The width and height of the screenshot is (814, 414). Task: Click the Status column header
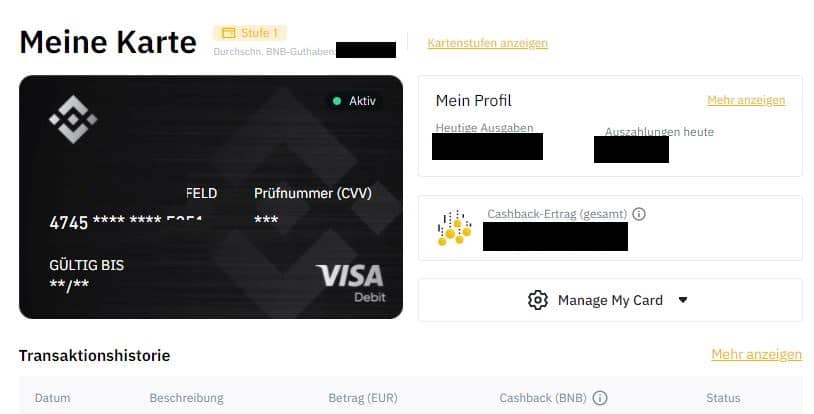coord(723,398)
